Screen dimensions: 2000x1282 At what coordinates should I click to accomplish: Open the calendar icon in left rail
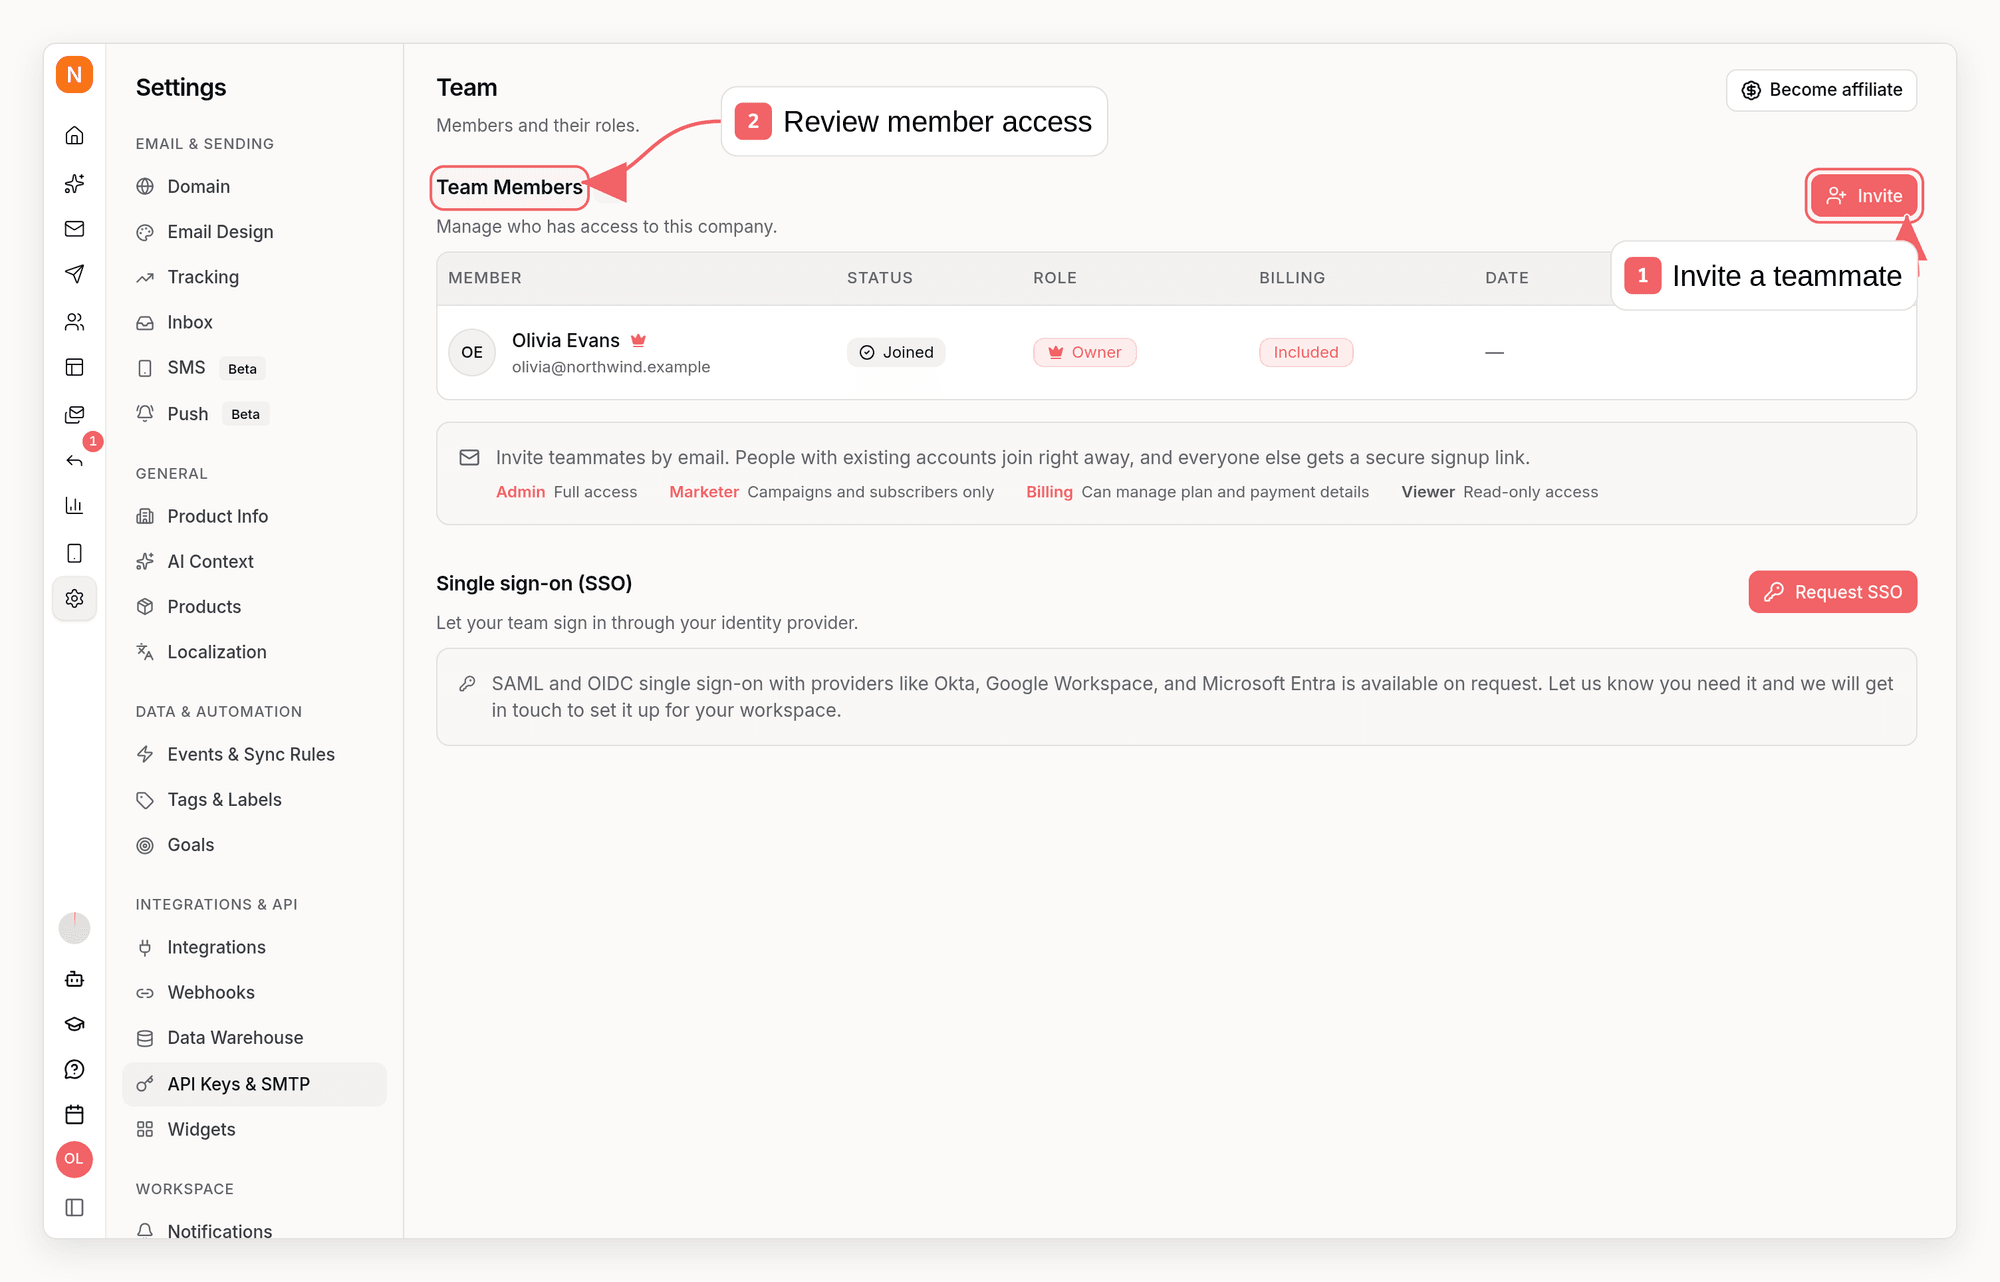(x=74, y=1114)
